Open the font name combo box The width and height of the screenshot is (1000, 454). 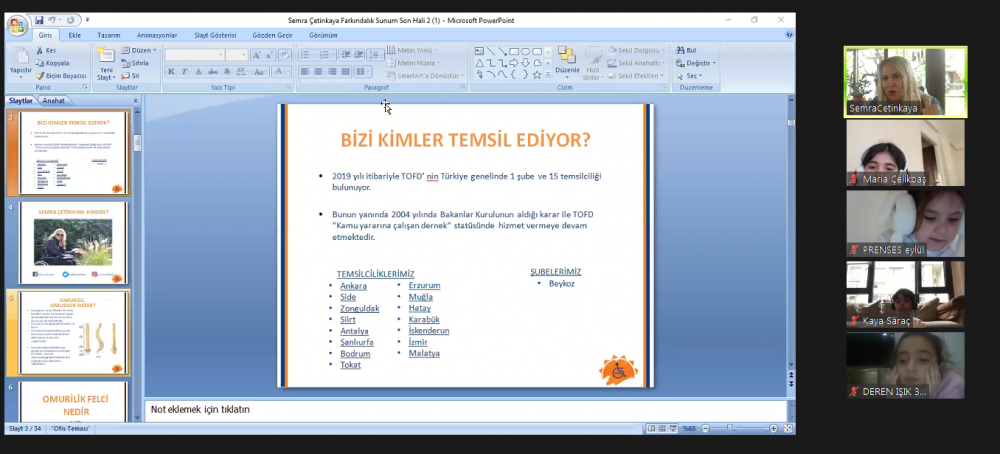194,55
